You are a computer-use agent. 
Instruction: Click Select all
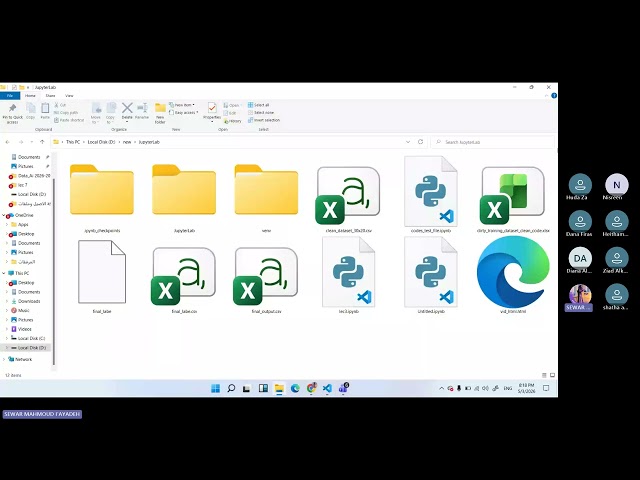pos(258,105)
